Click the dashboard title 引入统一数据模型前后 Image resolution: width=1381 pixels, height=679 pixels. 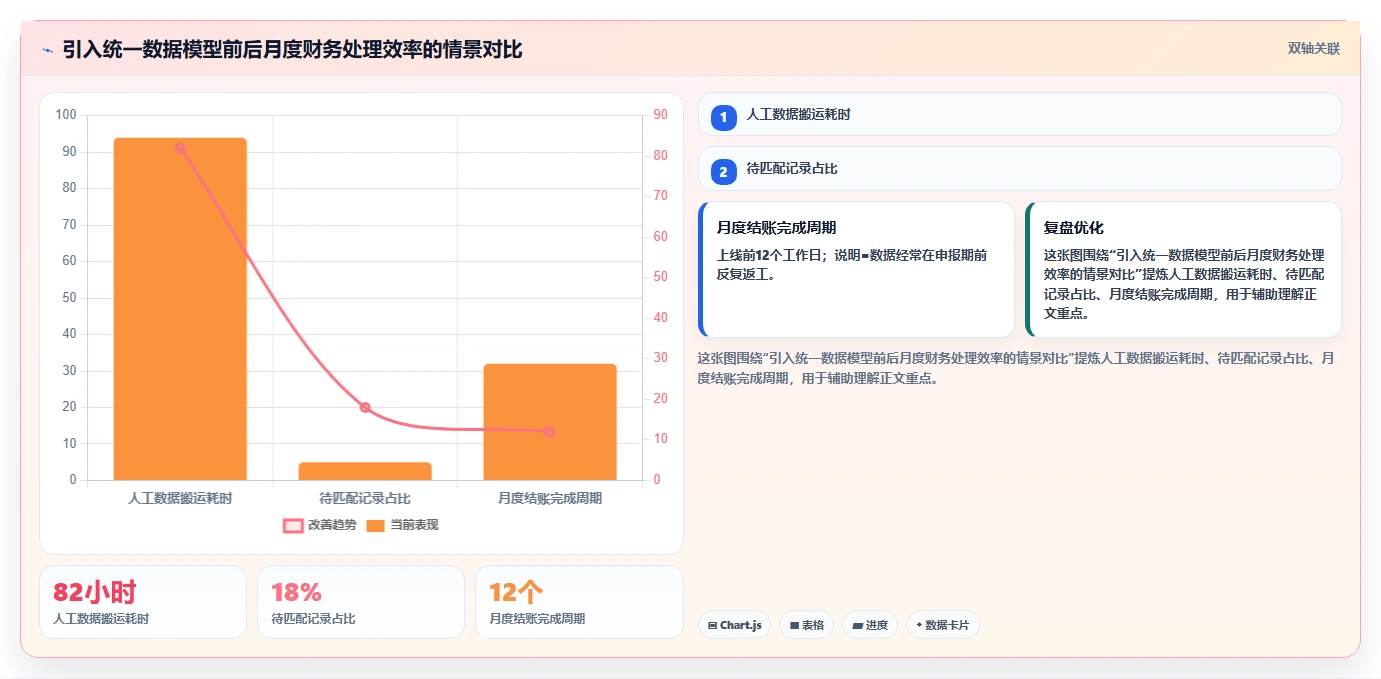pos(292,50)
